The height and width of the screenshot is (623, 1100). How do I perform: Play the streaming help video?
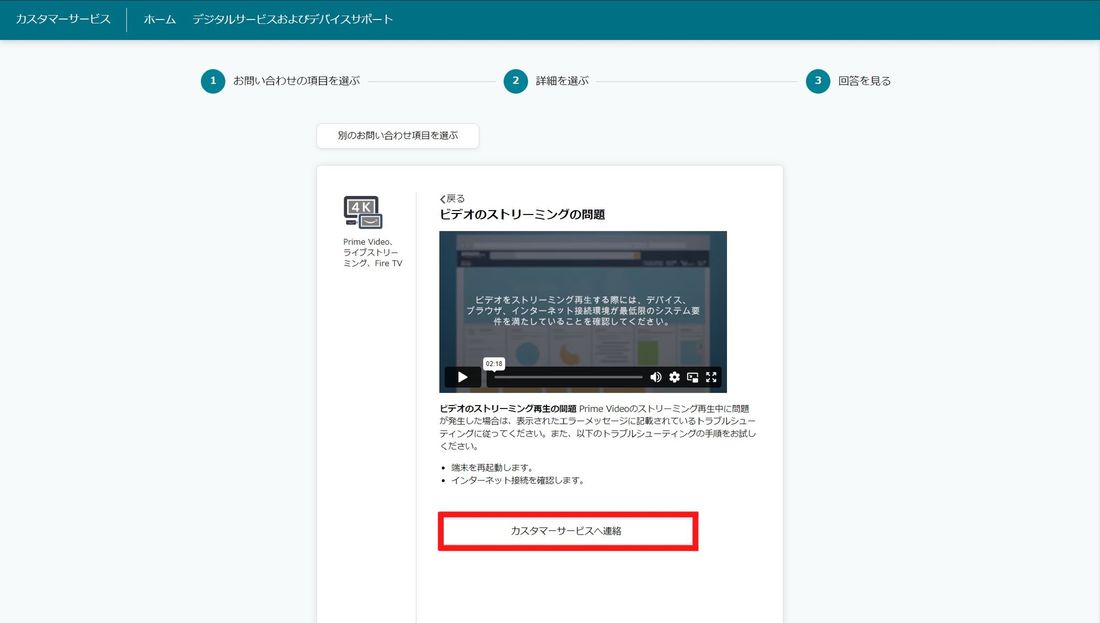tap(462, 377)
